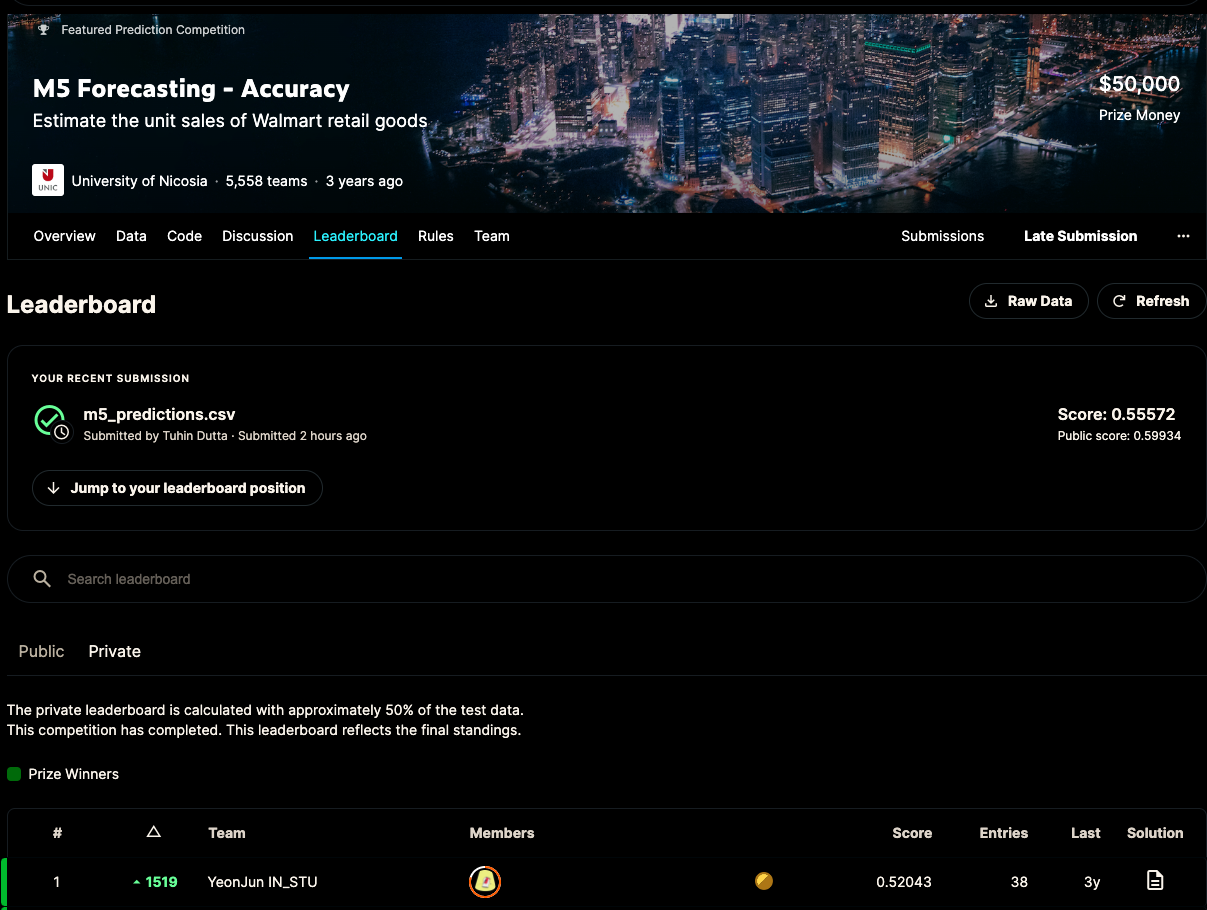Click the 3y last-submission value
The width and height of the screenshot is (1207, 910).
(x=1092, y=882)
